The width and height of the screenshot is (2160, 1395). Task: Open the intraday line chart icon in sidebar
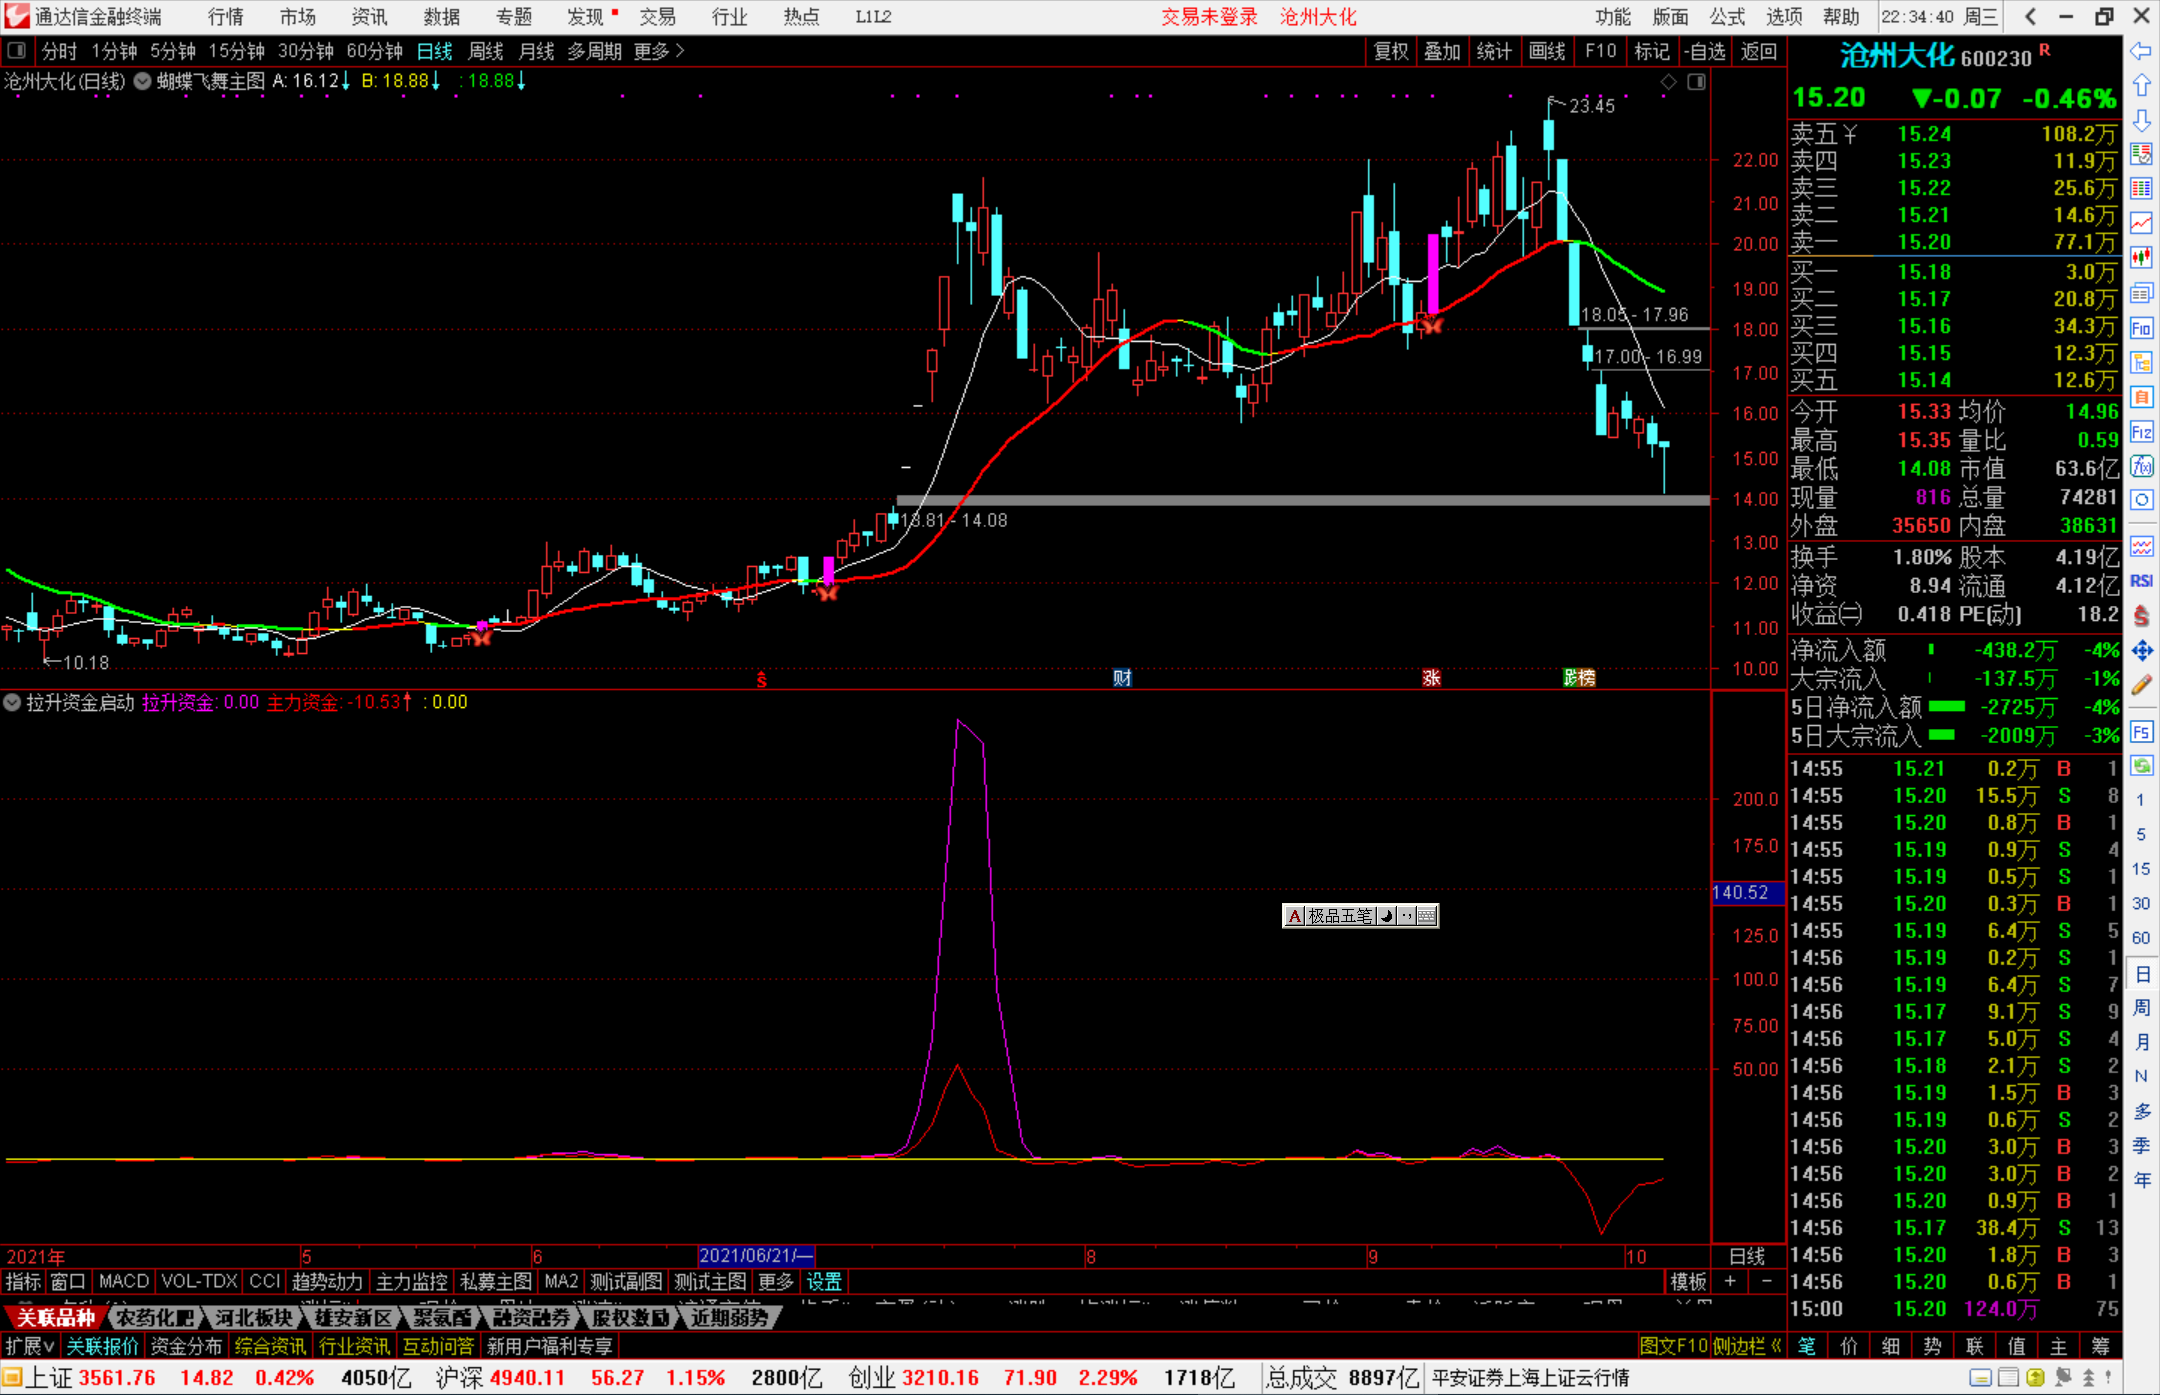tap(2141, 224)
